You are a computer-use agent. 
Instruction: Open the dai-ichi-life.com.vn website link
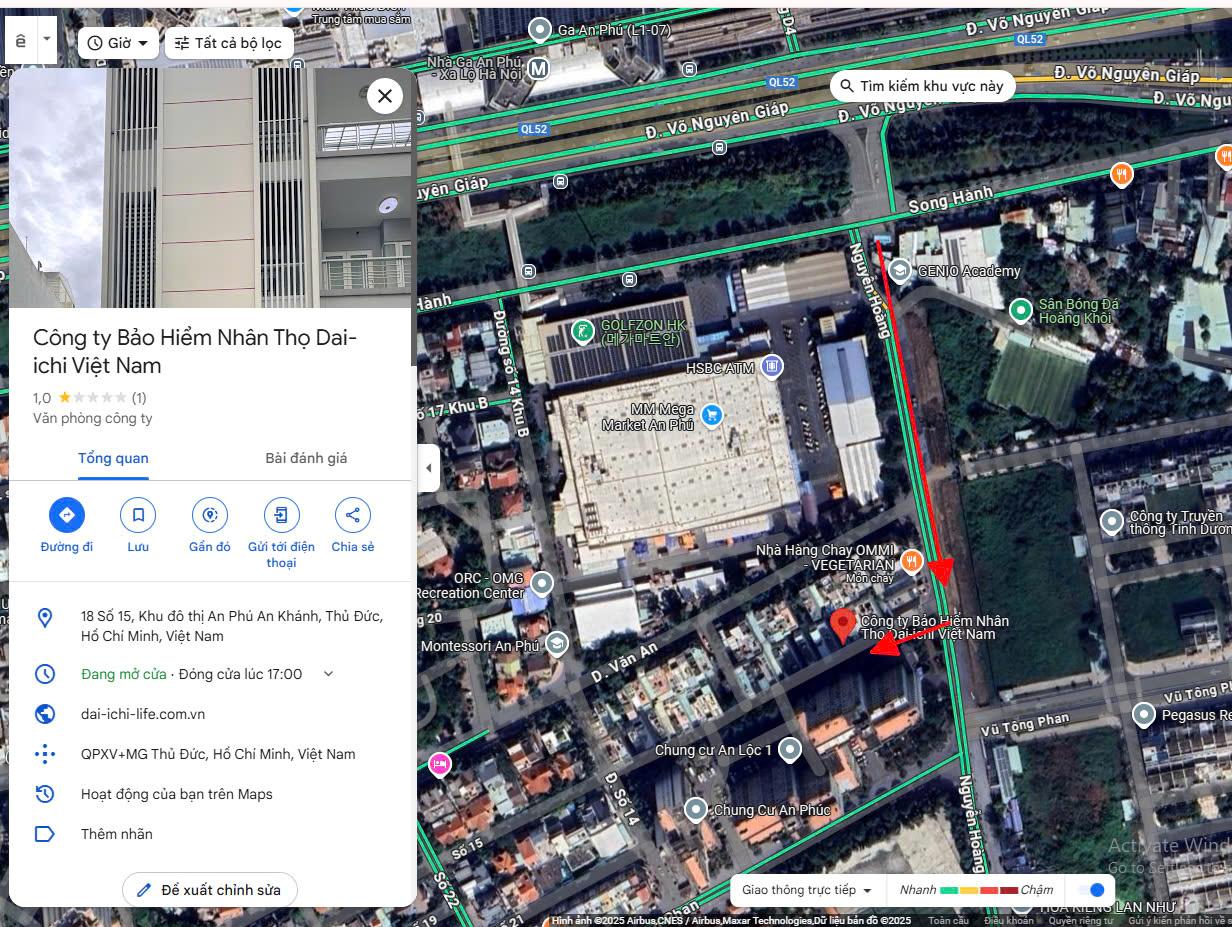143,714
